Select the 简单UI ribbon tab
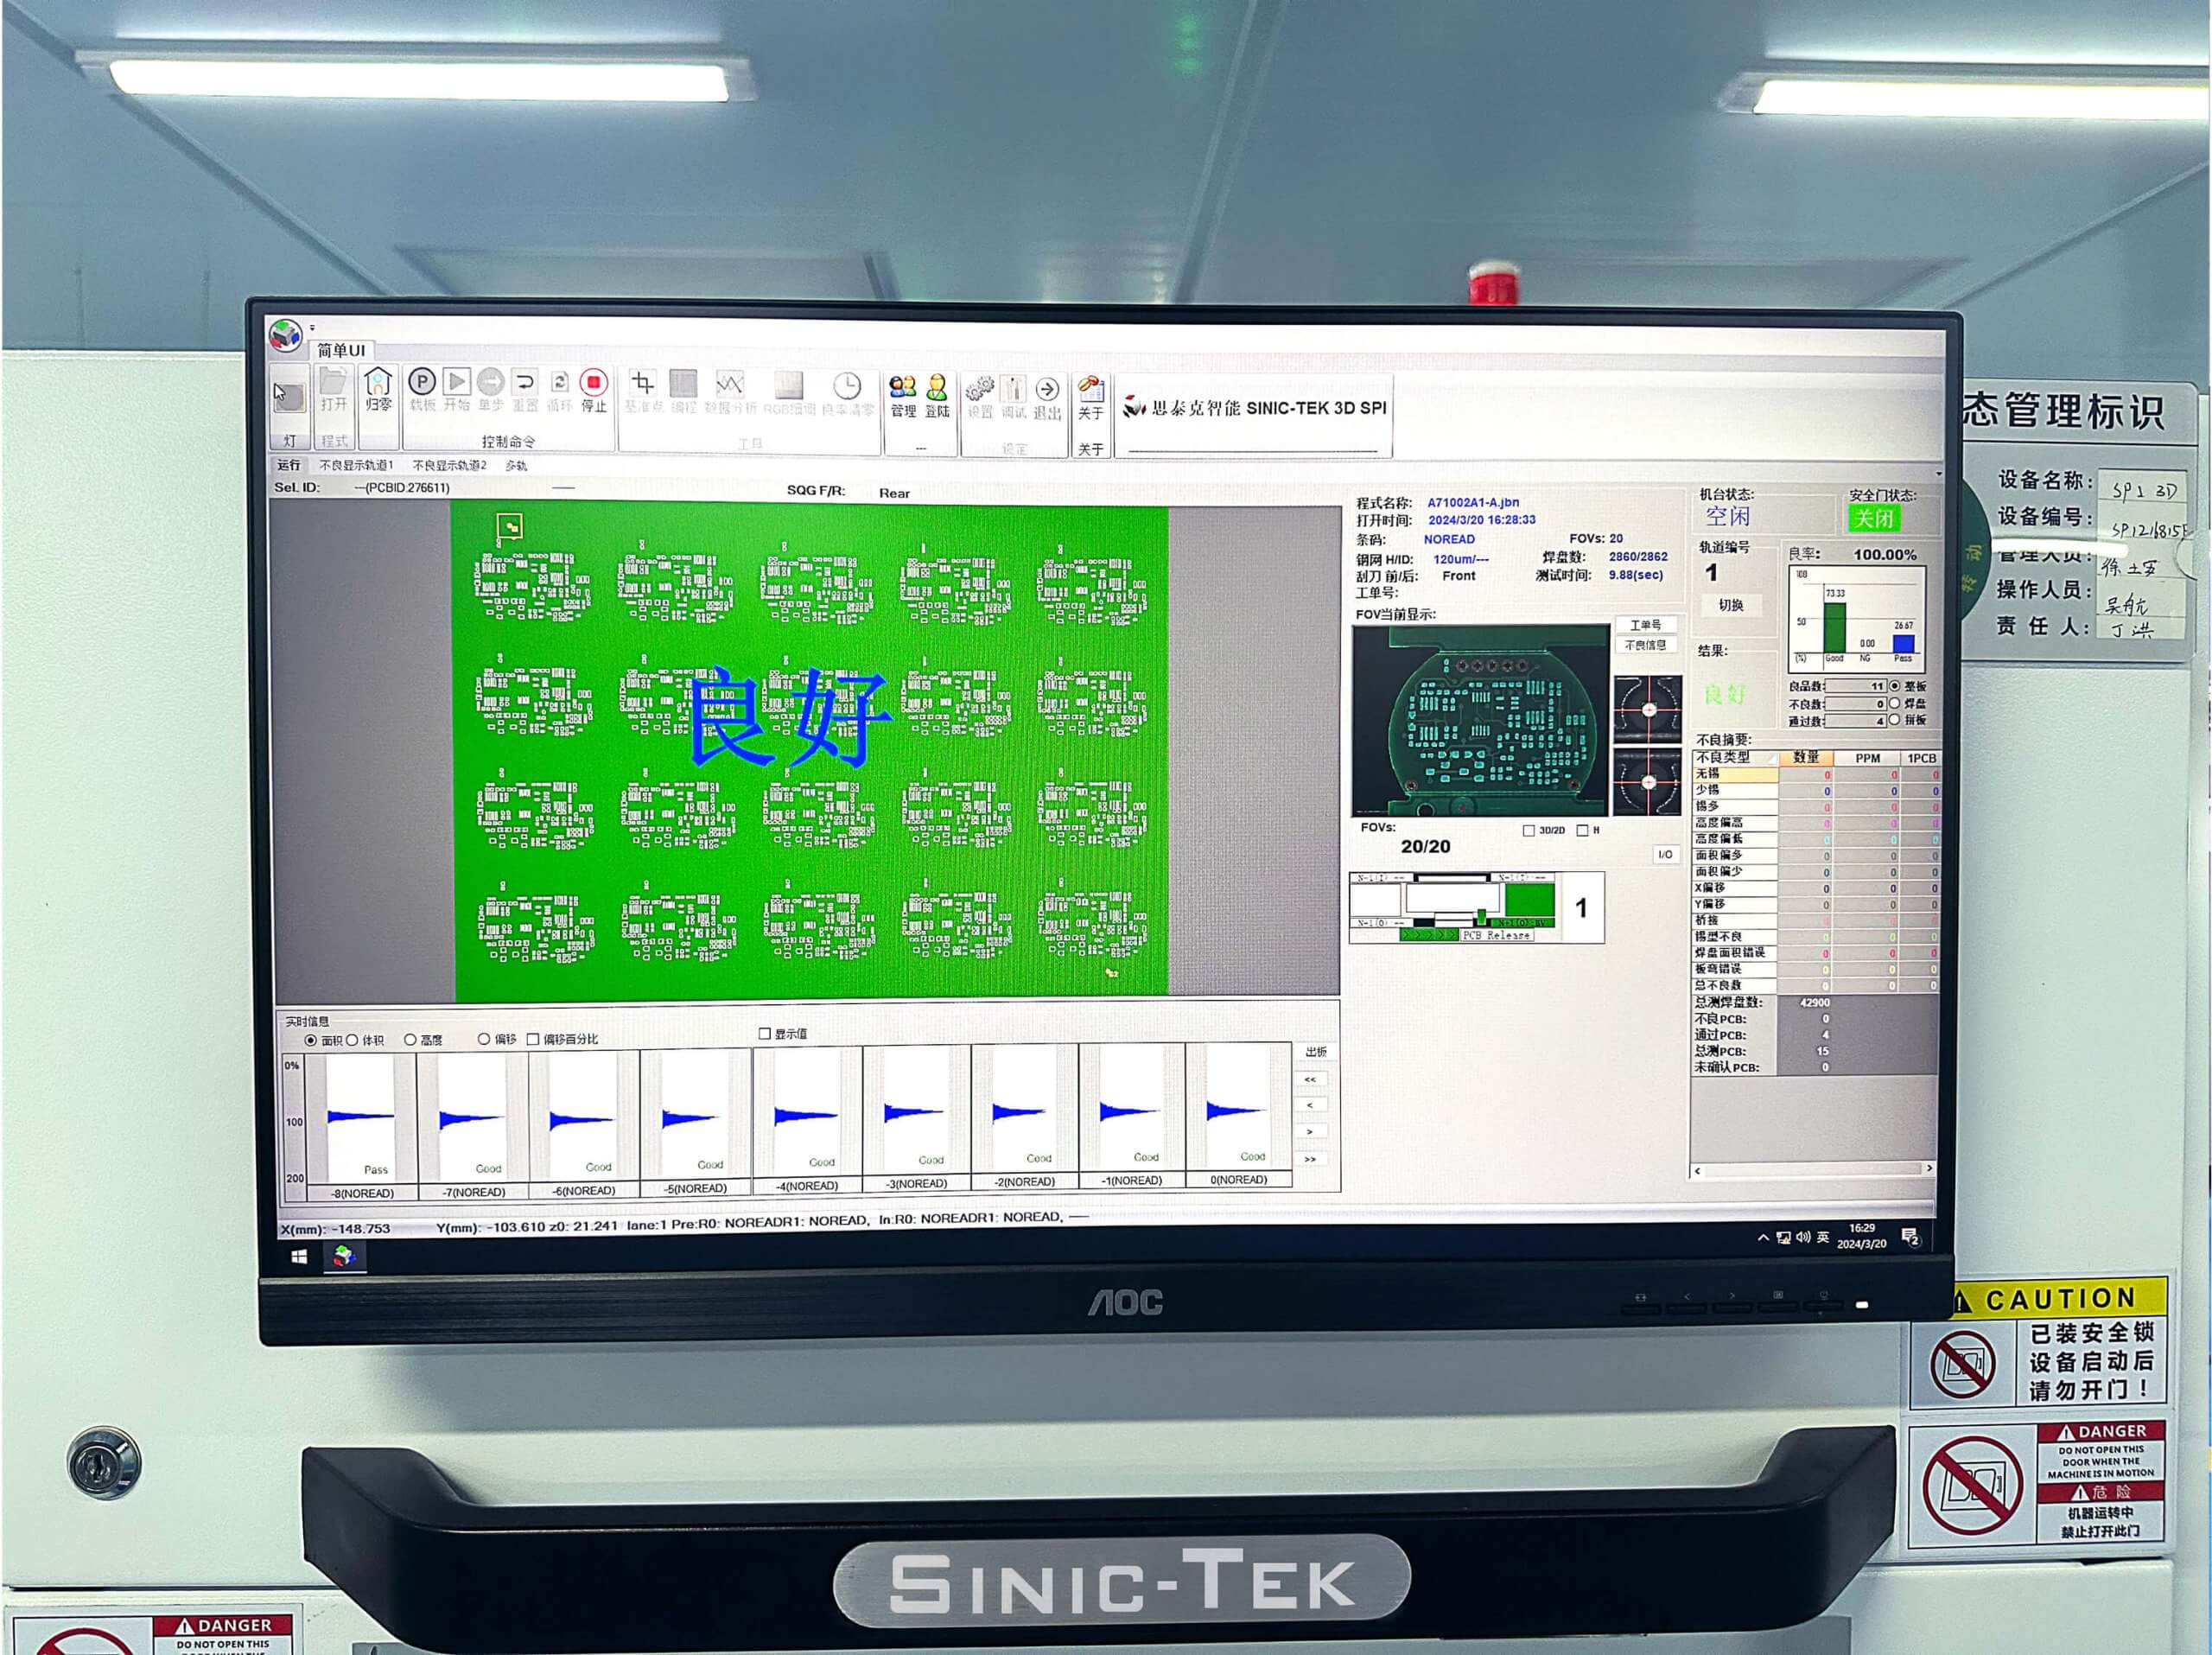Screen dimensions: 2212x1655 (341, 350)
